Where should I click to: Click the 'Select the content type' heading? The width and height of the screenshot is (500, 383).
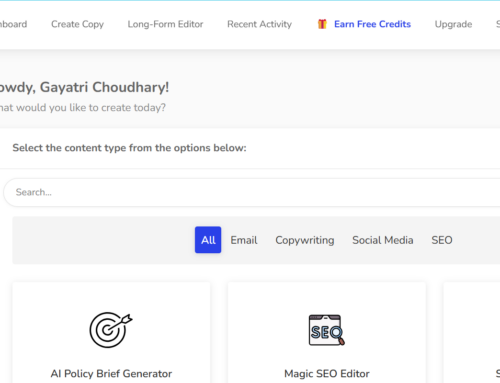[x=129, y=148]
